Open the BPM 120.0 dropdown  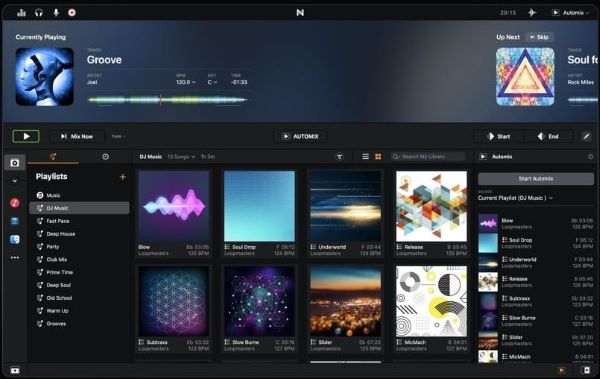point(186,82)
